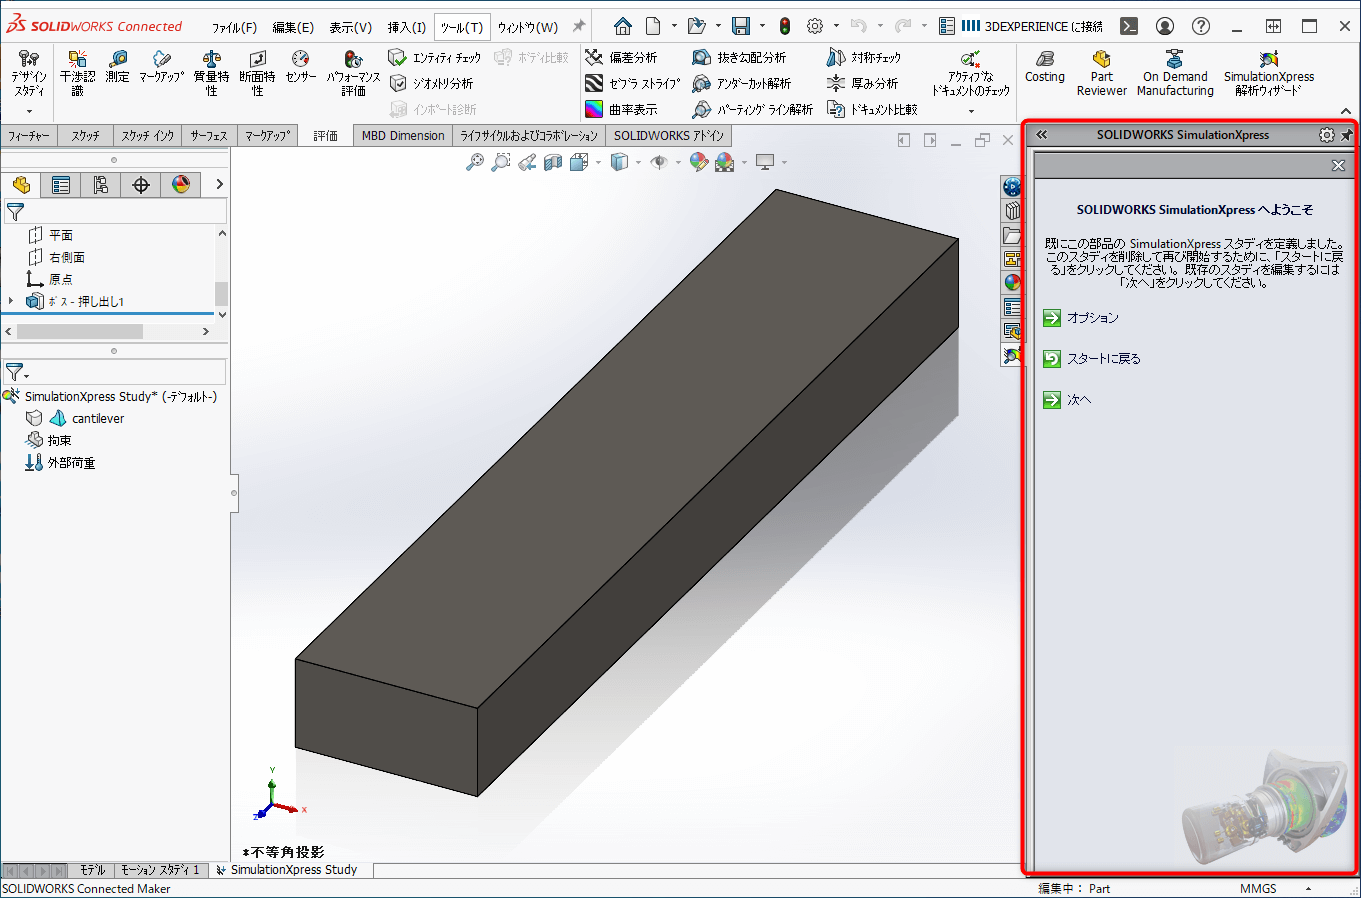This screenshot has height=898, width=1361.
Task: Open SimulationXpress panel settings gear
Action: tap(1326, 133)
